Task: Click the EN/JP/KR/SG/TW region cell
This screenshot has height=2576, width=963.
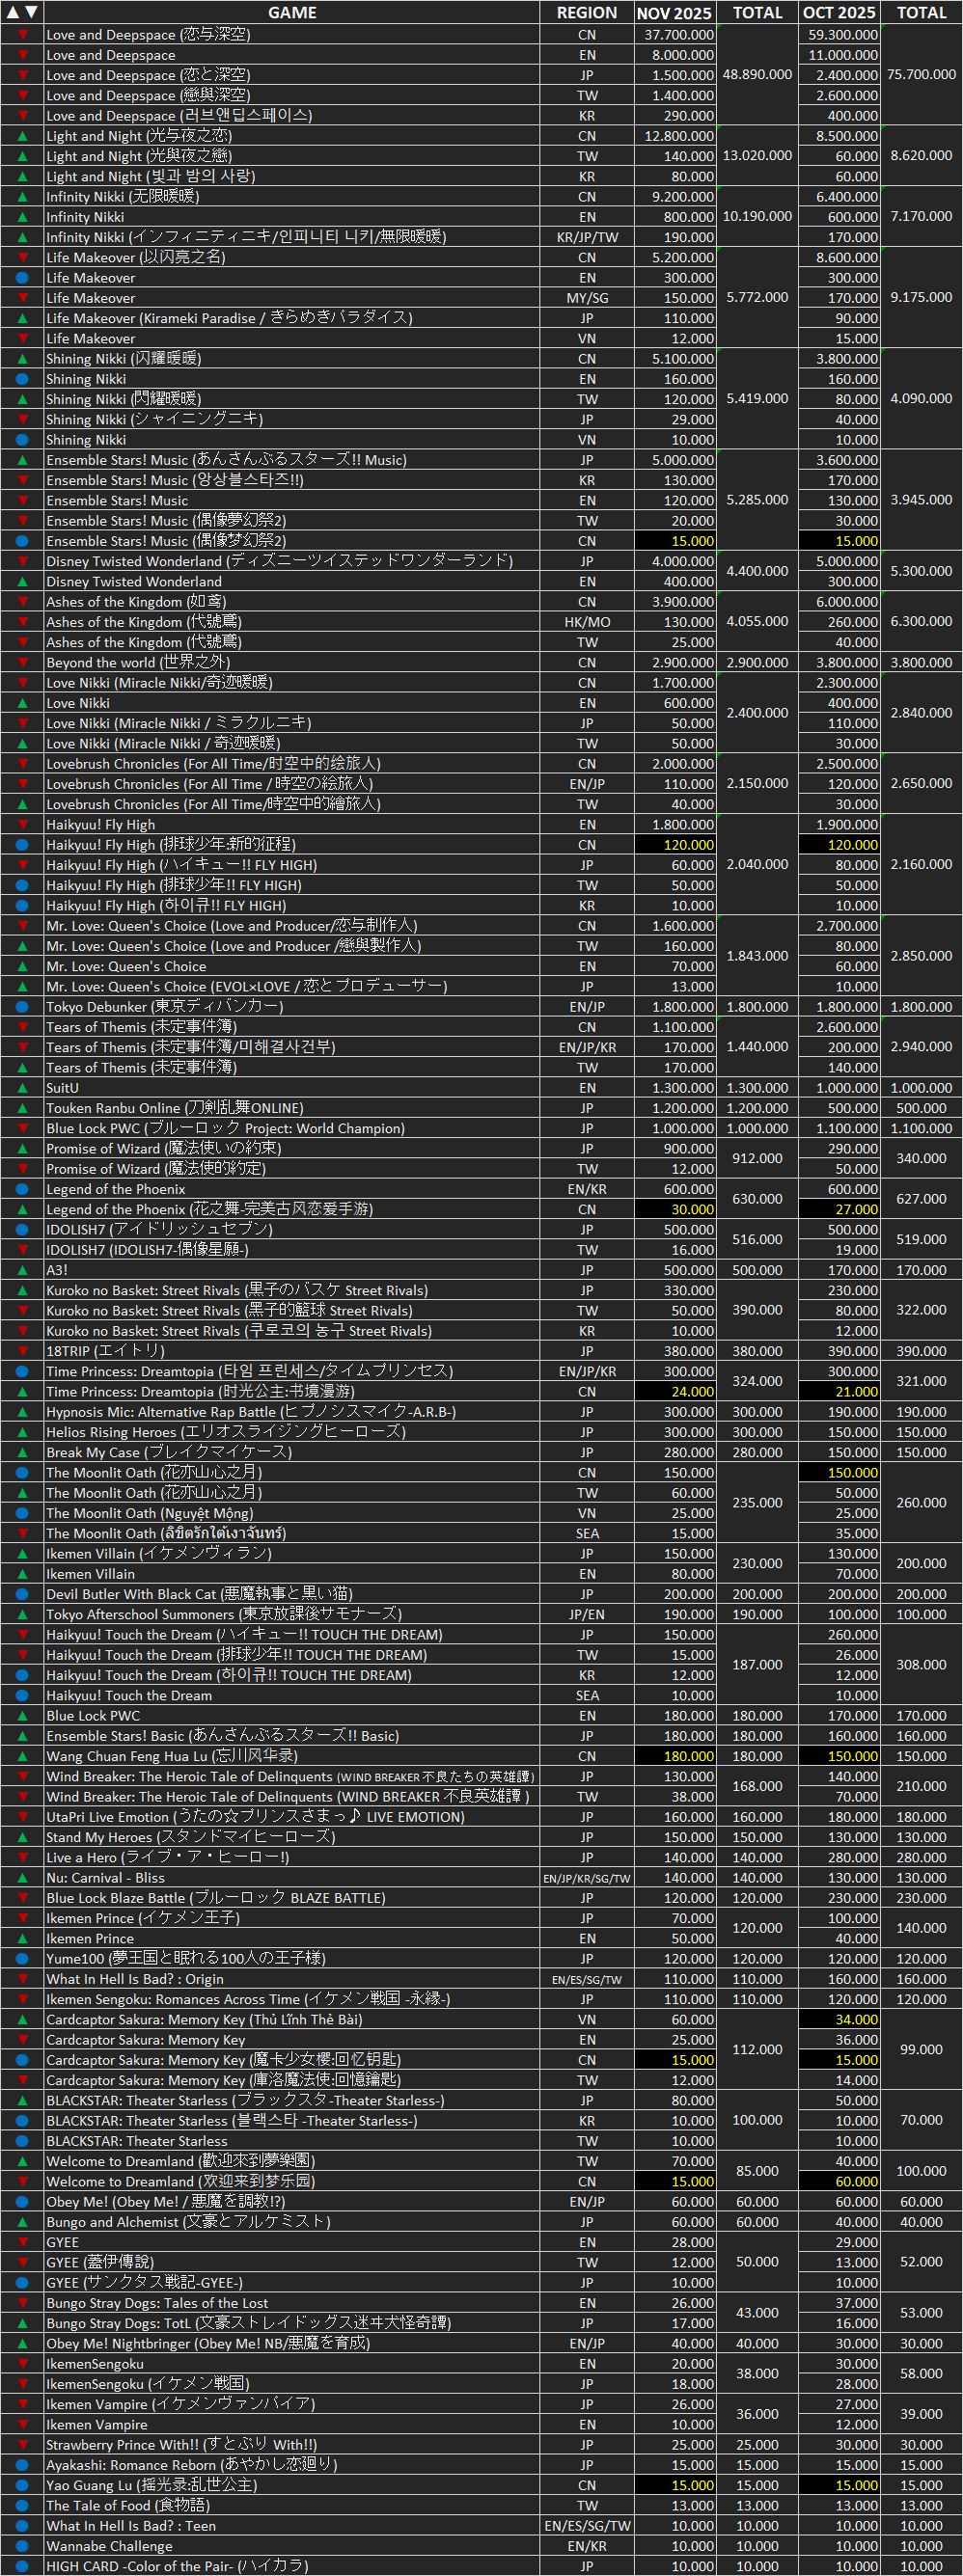Action: point(587,1878)
